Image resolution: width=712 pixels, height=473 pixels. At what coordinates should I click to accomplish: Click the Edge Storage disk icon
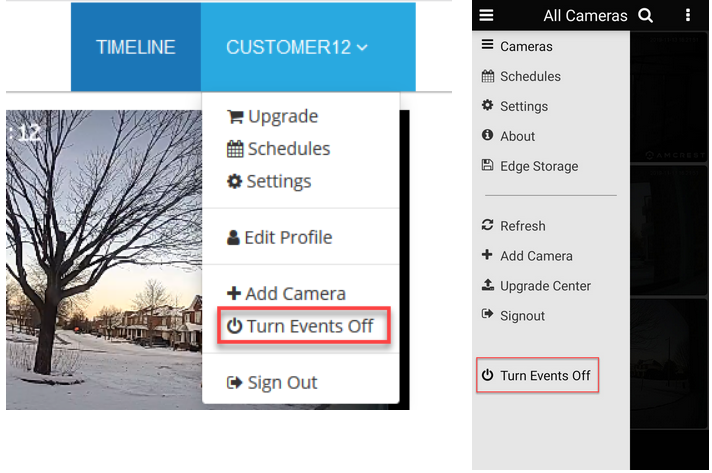point(488,166)
